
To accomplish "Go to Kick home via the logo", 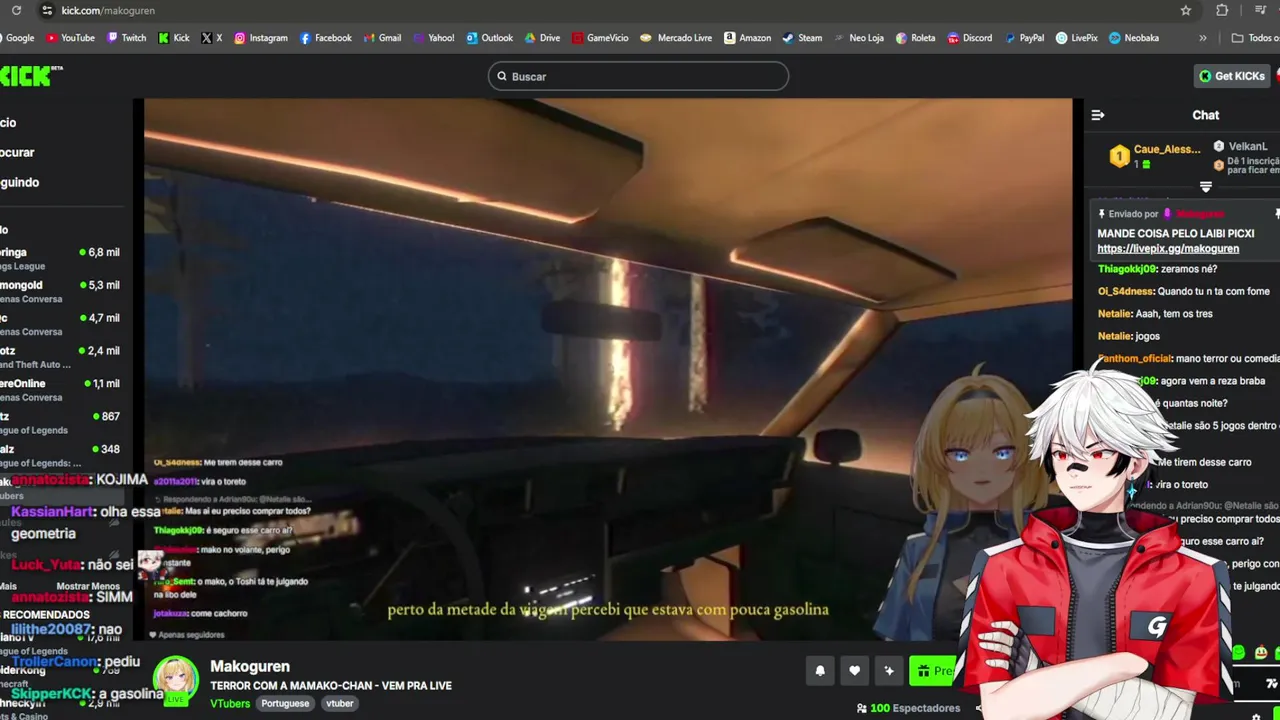I will (x=30, y=76).
